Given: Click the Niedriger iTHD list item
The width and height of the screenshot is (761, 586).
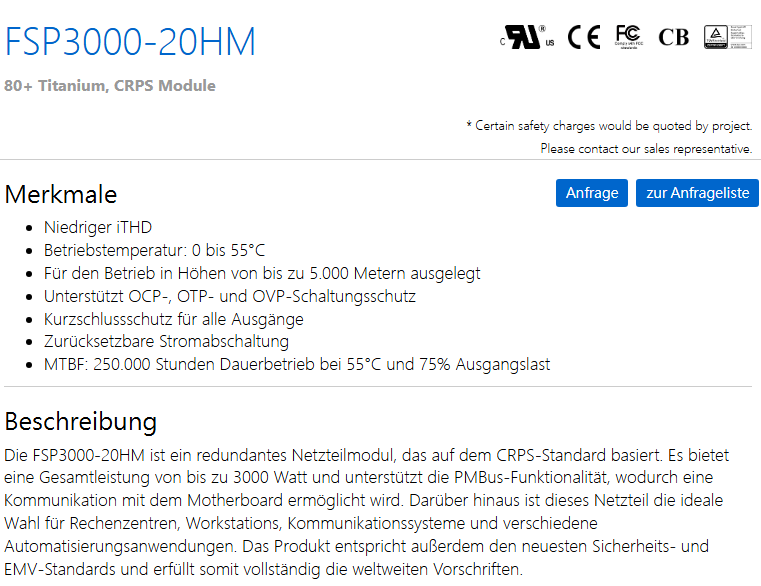Looking at the screenshot, I should coord(98,227).
